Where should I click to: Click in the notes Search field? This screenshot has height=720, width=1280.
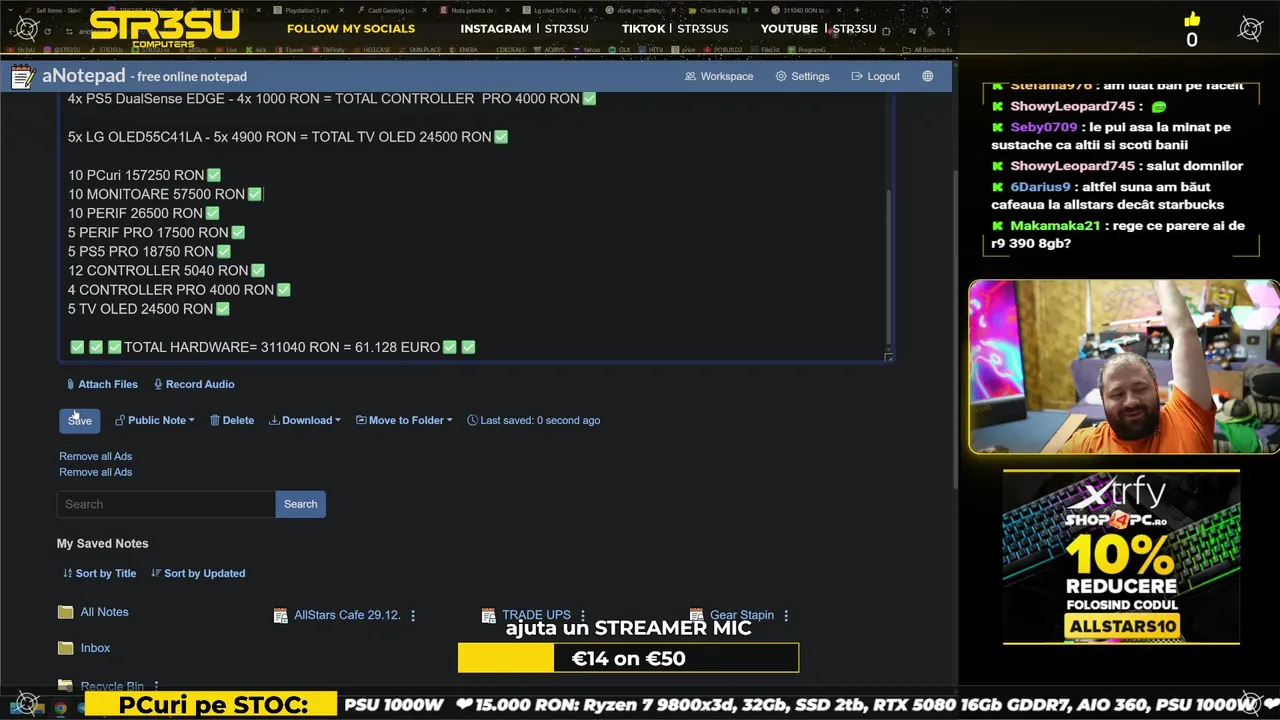click(x=166, y=504)
